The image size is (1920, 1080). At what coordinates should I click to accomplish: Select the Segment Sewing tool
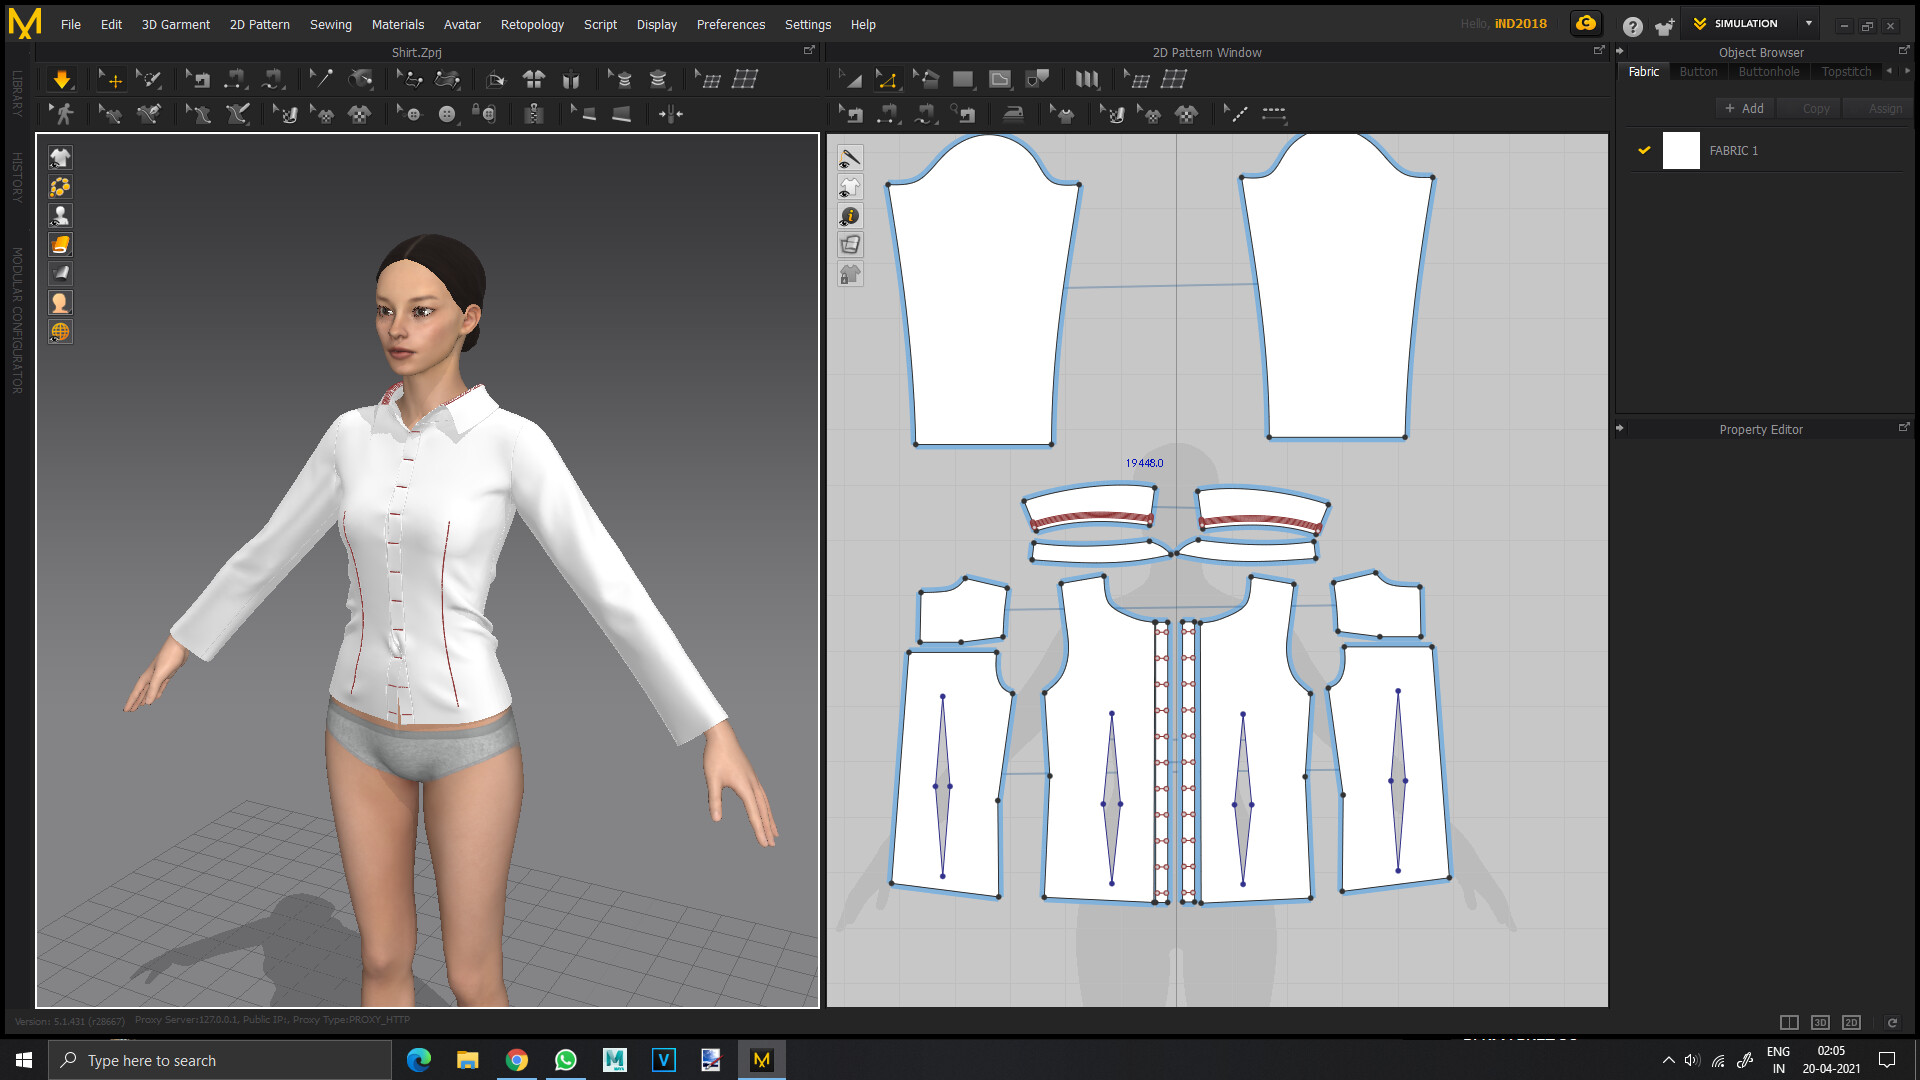pyautogui.click(x=886, y=113)
